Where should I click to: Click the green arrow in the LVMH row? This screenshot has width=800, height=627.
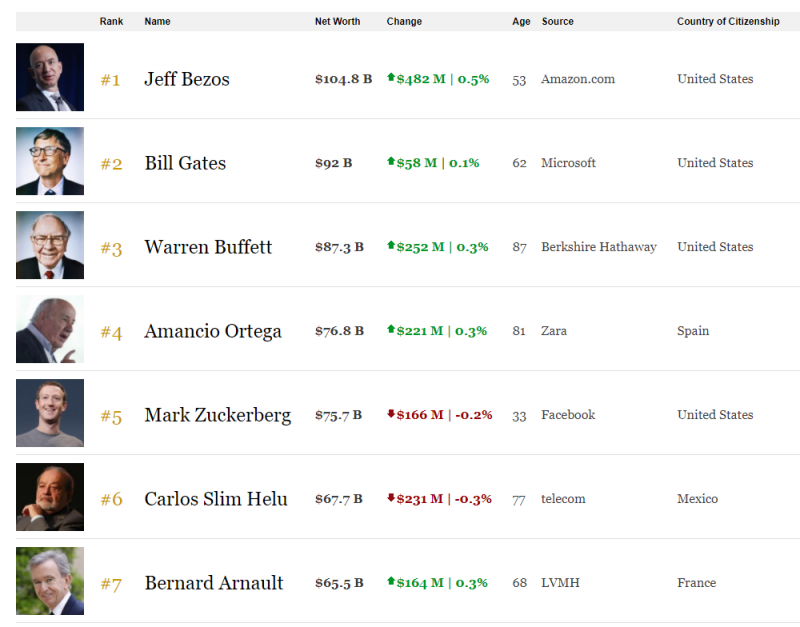pyautogui.click(x=391, y=582)
